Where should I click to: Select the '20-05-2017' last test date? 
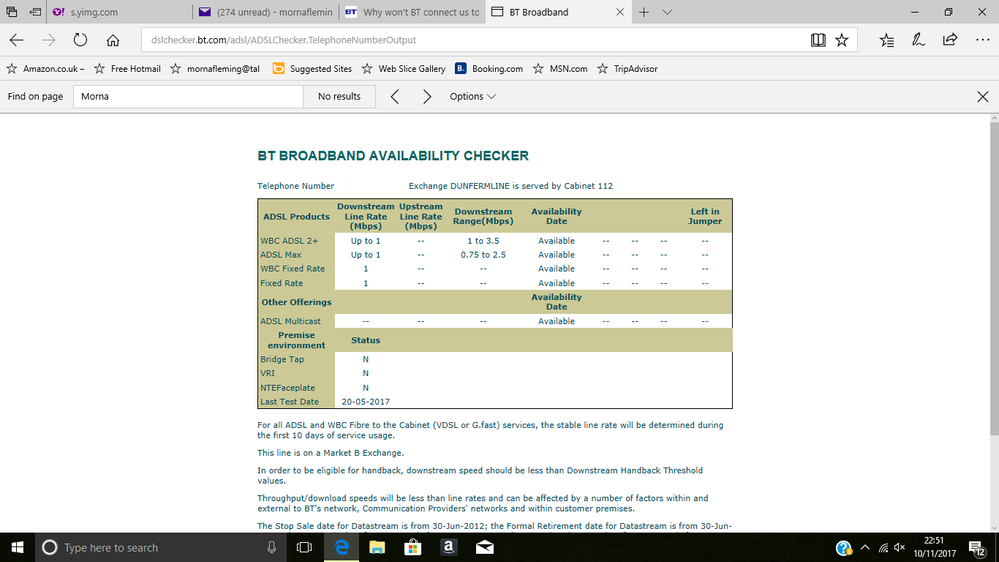(x=366, y=402)
